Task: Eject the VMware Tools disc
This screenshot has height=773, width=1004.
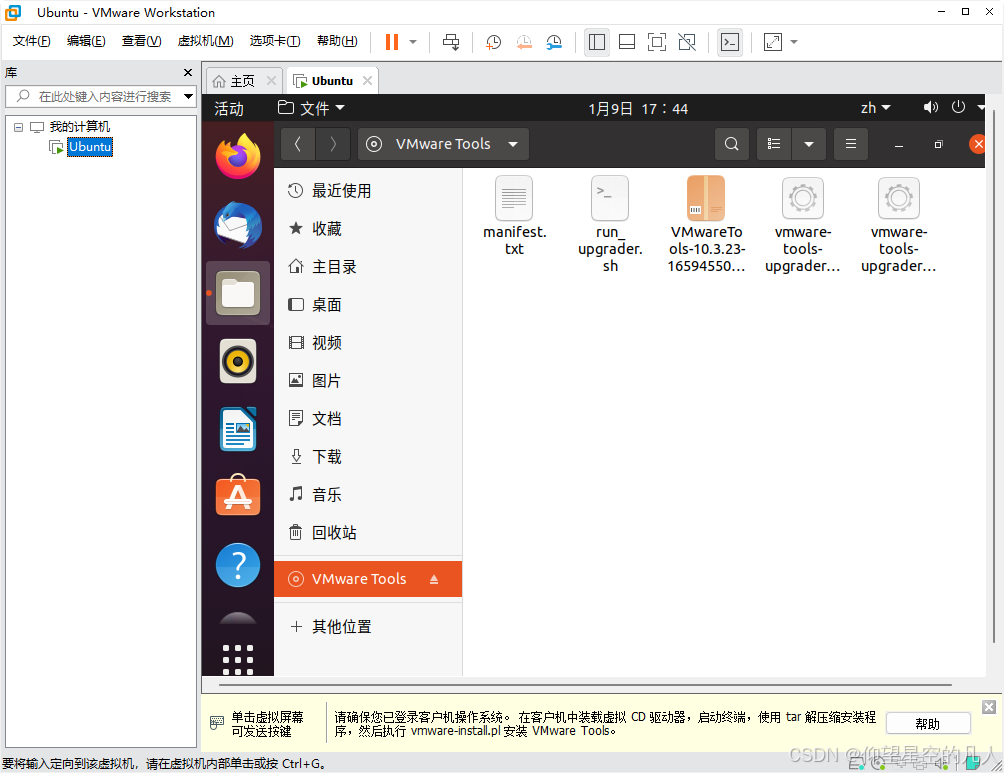Action: tap(434, 580)
